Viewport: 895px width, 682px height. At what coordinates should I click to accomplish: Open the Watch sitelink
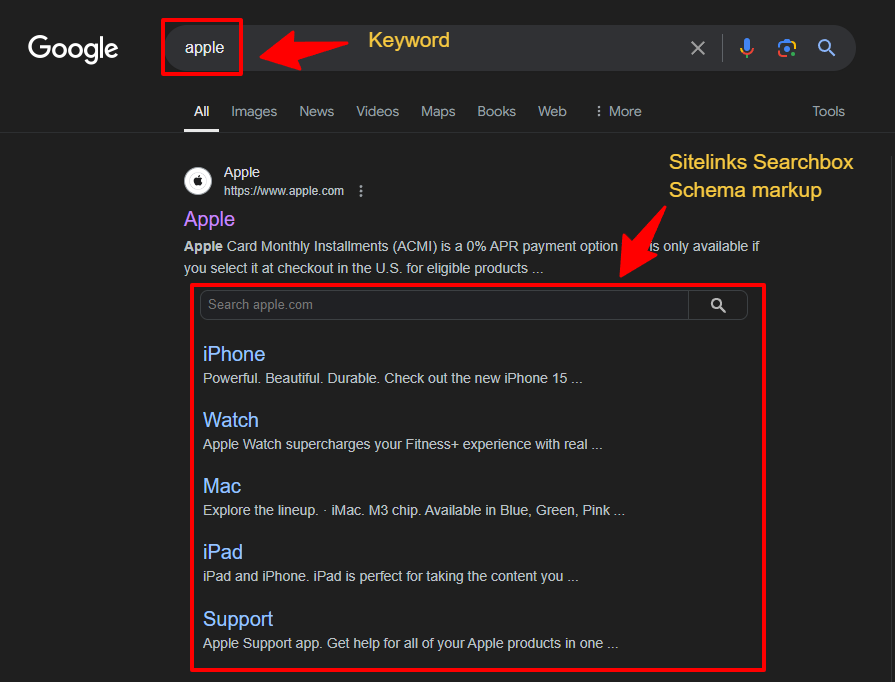[x=231, y=420]
